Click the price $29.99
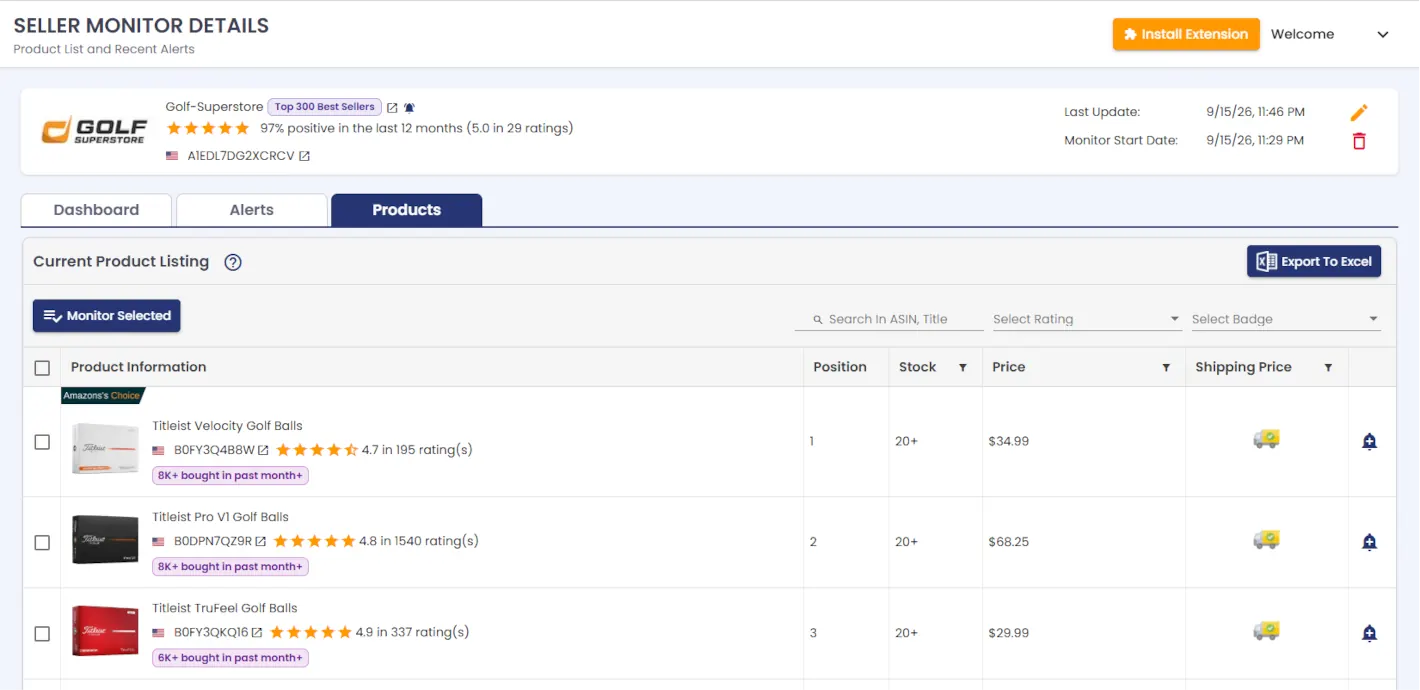 pyautogui.click(x=1008, y=633)
